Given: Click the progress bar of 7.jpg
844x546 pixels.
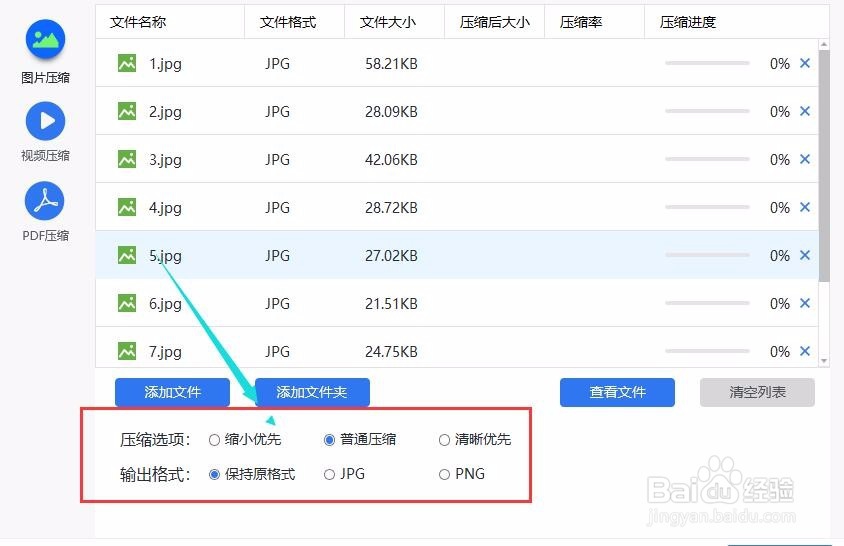Looking at the screenshot, I should pyautogui.click(x=707, y=351).
